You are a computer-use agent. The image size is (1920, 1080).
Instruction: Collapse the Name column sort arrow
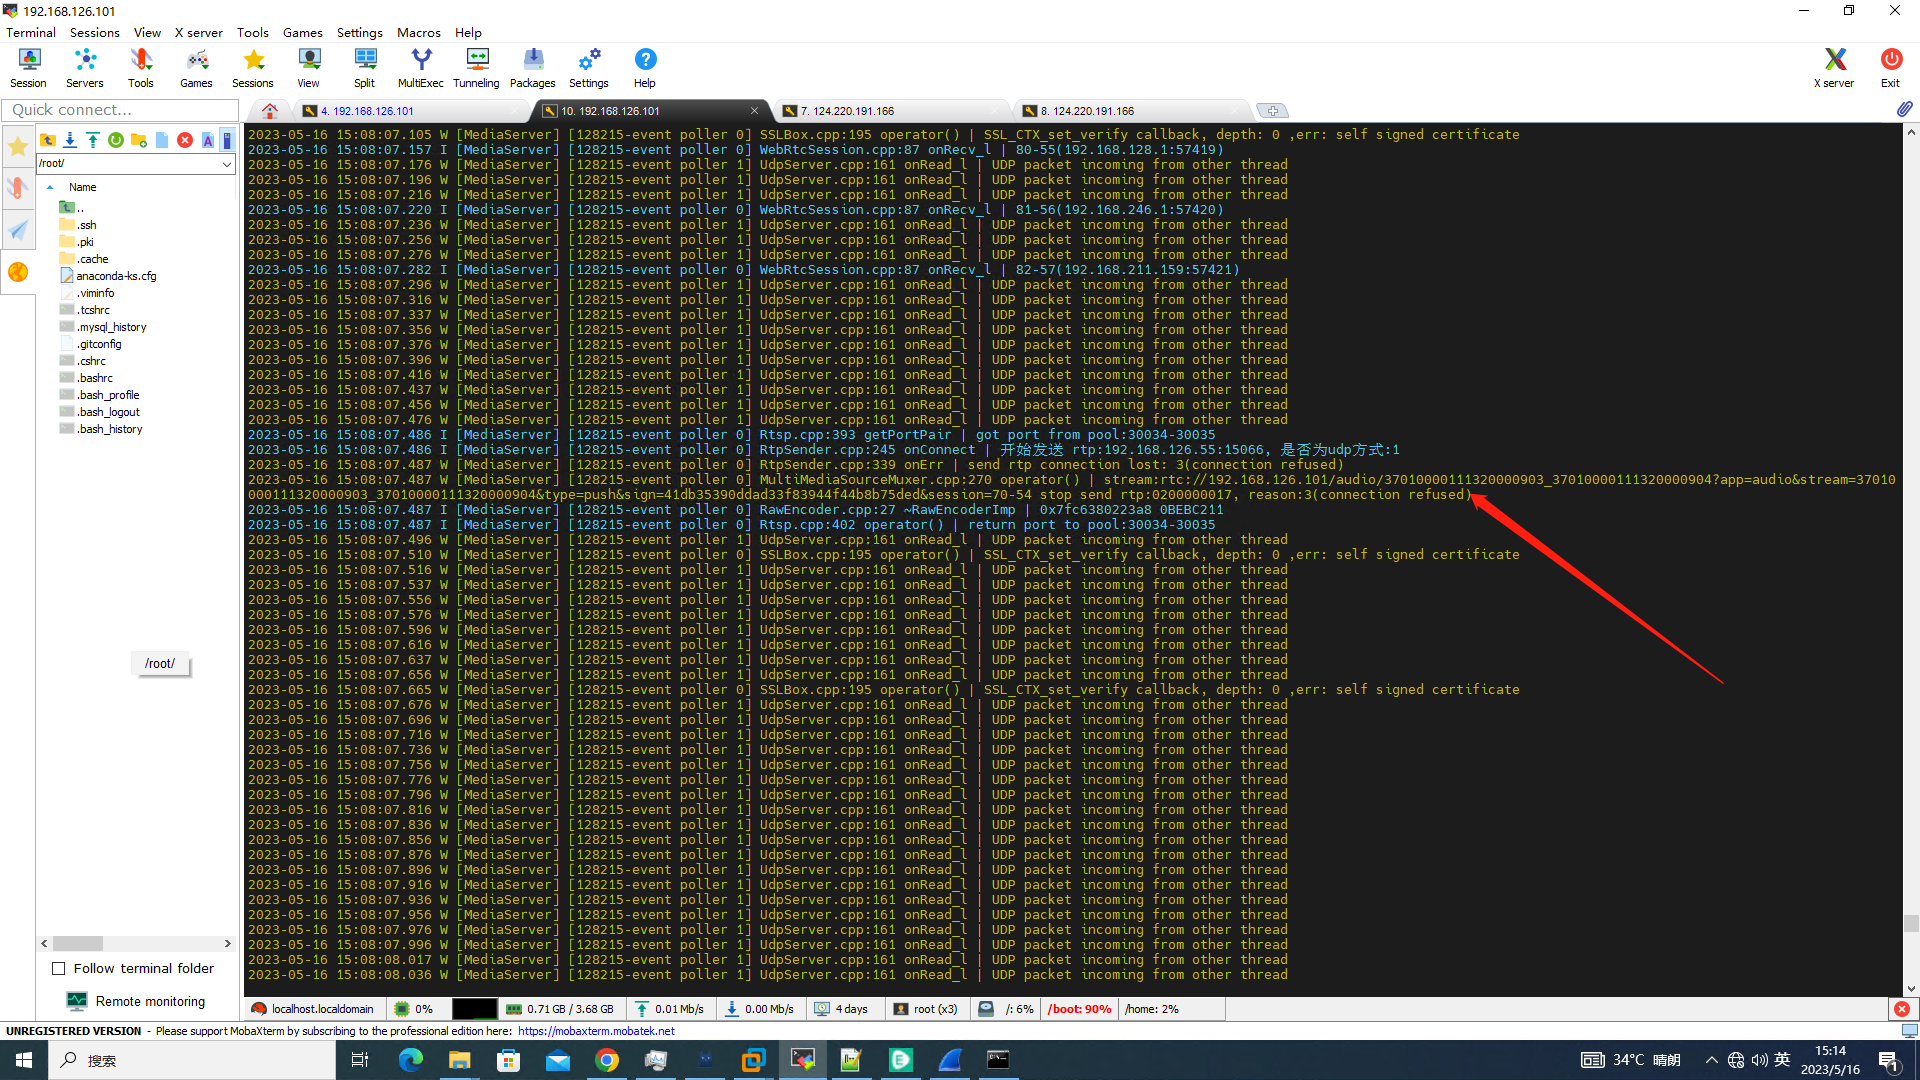(51, 187)
